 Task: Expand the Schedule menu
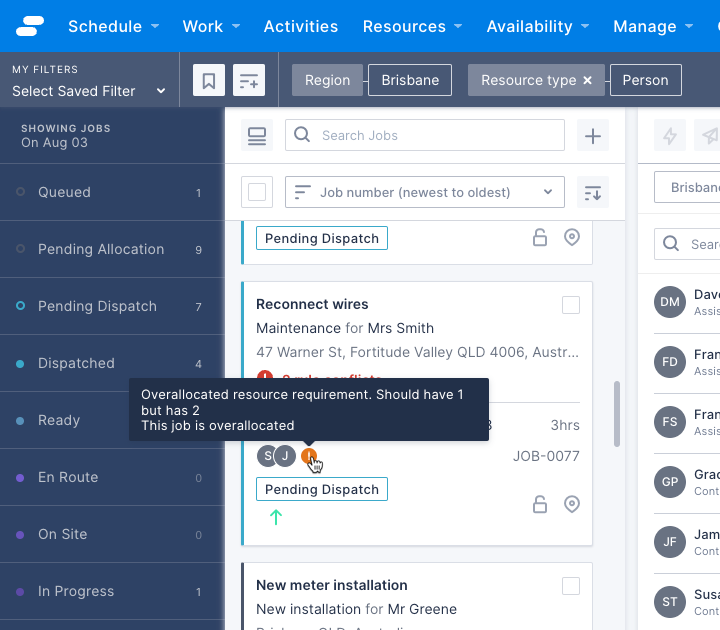click(112, 26)
